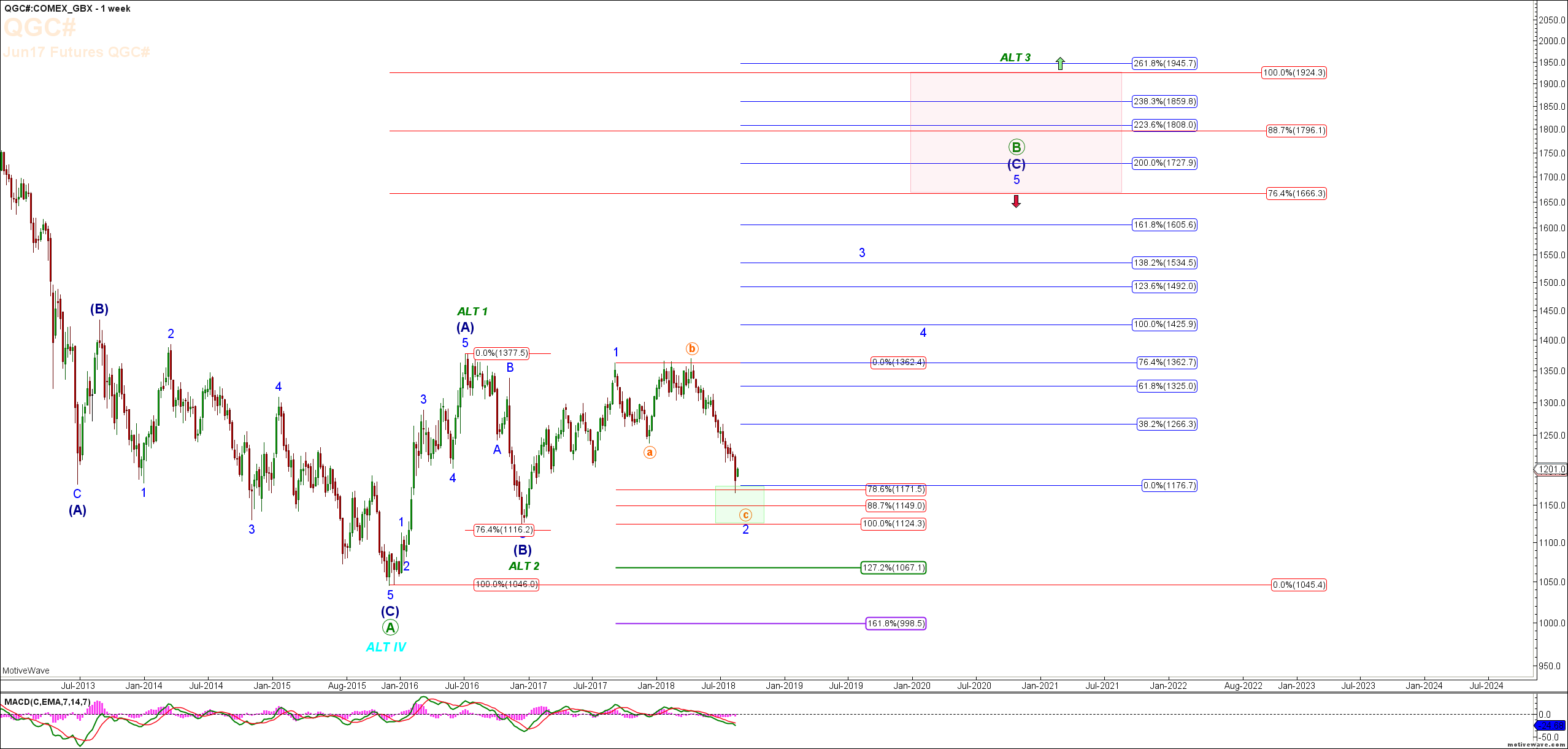Viewport: 1568px width, 749px height.
Task: Click the QGC#:COMEX_GBX - 1 week chart title
Action: click(x=66, y=8)
